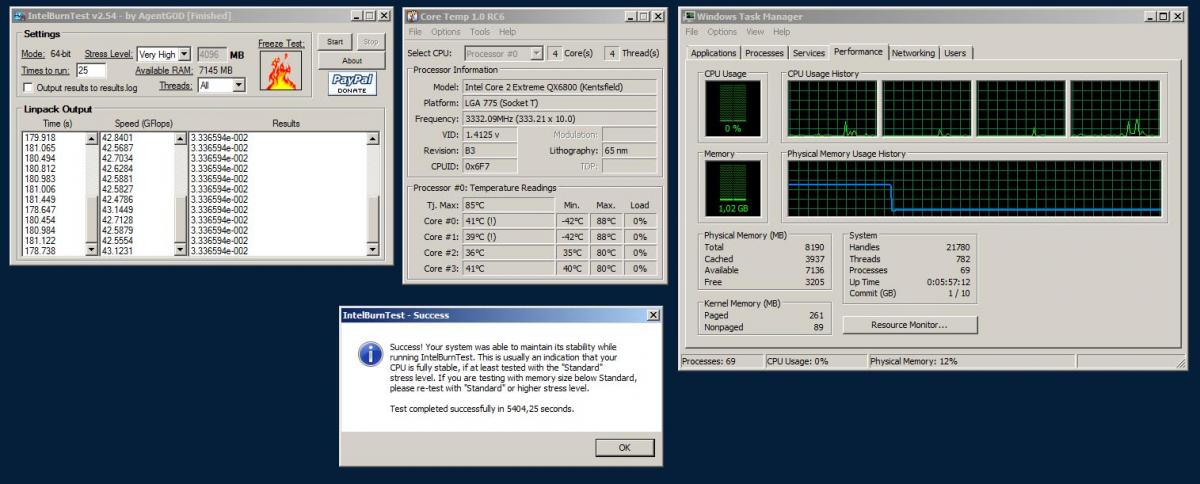The image size is (1200, 484).
Task: Switch to the Users tab
Action: [955, 53]
